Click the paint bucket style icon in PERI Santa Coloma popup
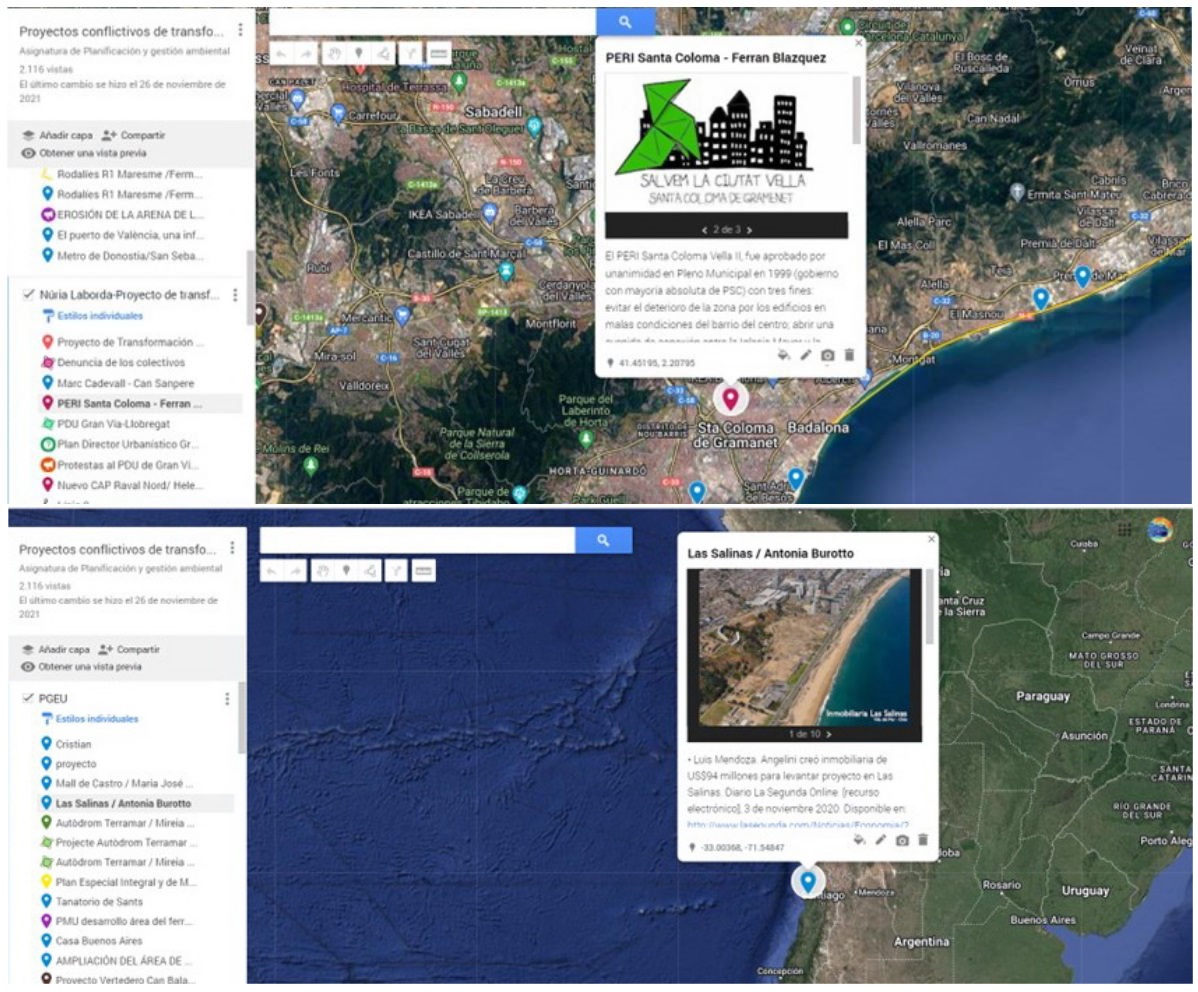Image resolution: width=1198 pixels, height=992 pixels. pos(784,355)
